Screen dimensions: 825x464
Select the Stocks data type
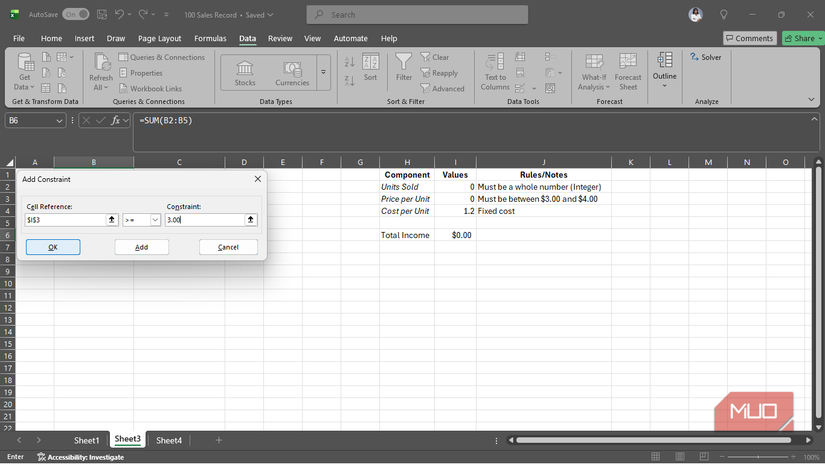pos(245,73)
